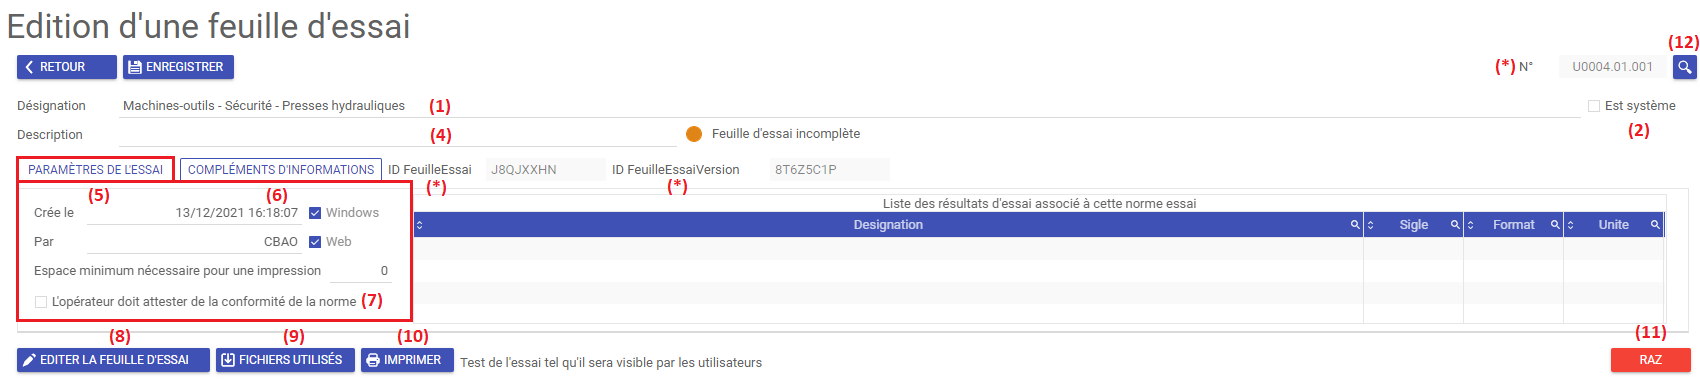Toggle the Windows checkbox
The height and width of the screenshot is (382, 1700).
click(315, 213)
